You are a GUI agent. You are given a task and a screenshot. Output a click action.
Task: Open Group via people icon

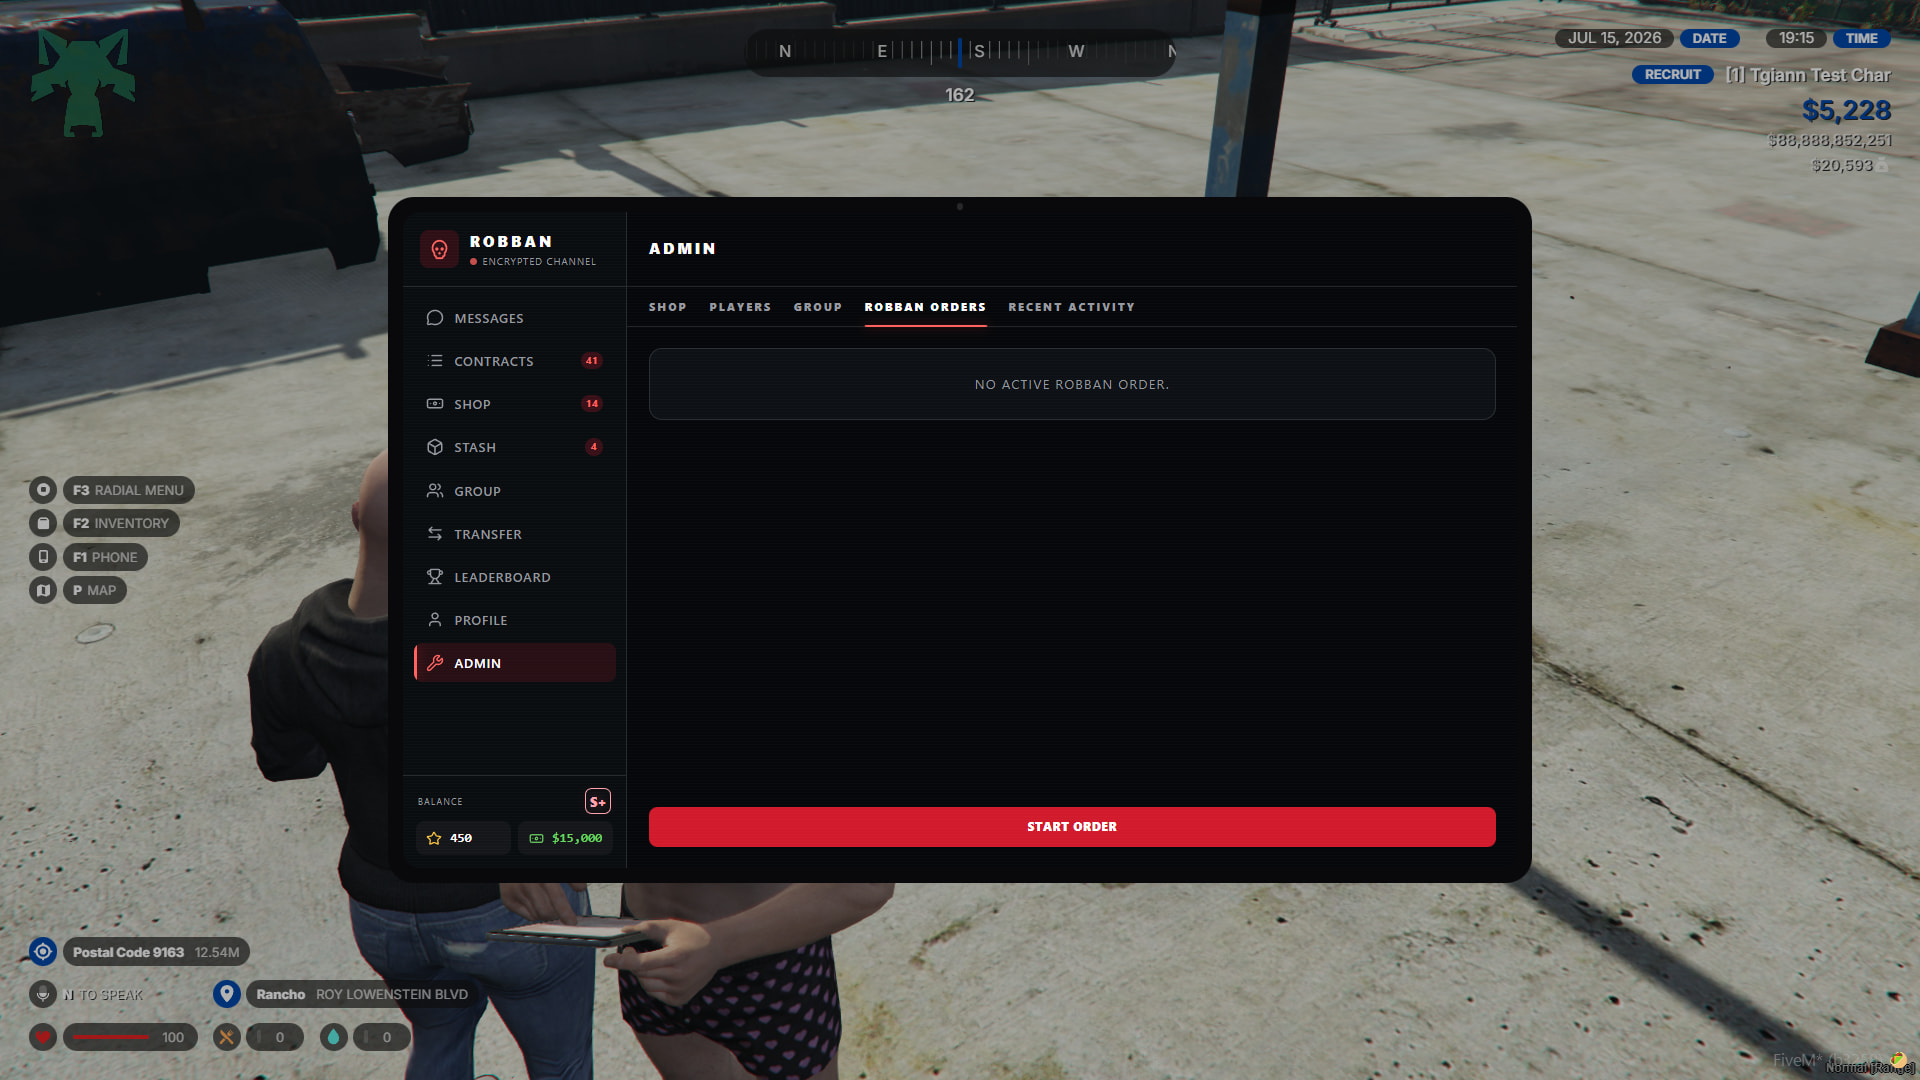435,491
